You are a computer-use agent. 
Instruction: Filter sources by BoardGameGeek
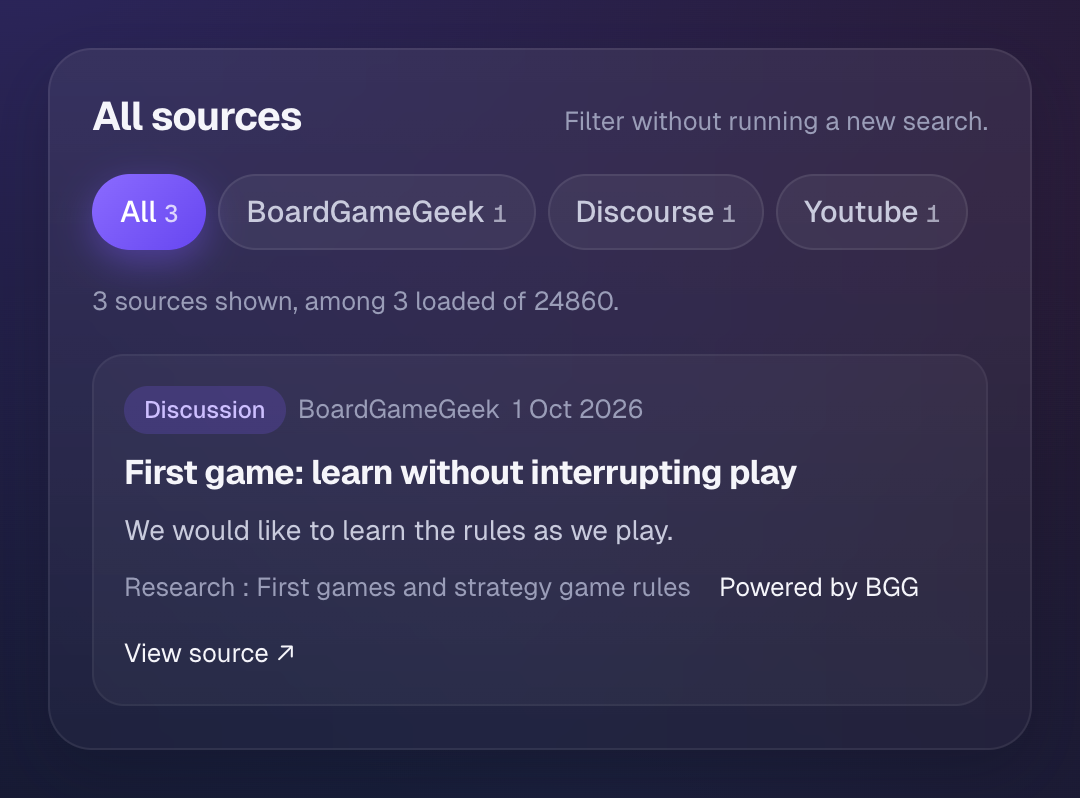[x=377, y=212]
